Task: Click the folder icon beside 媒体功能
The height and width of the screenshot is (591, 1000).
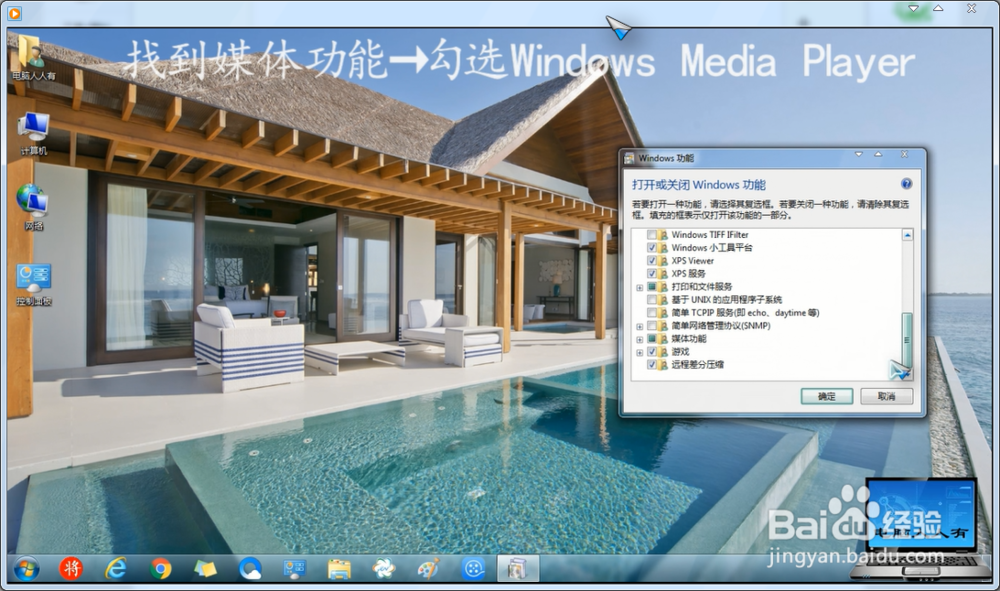Action: pyautogui.click(x=663, y=339)
